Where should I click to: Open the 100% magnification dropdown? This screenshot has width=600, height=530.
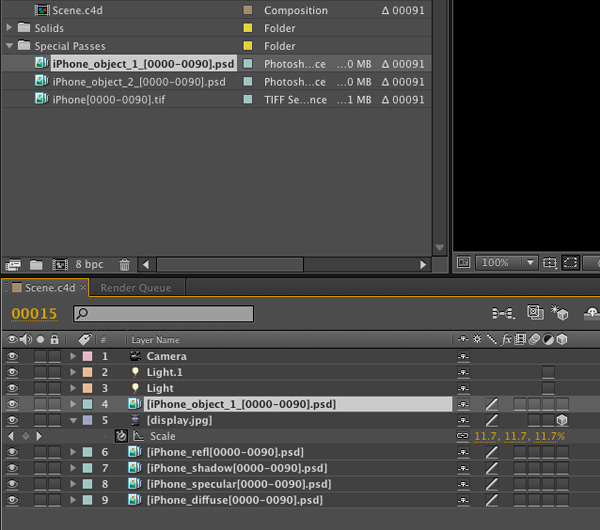pyautogui.click(x=507, y=263)
